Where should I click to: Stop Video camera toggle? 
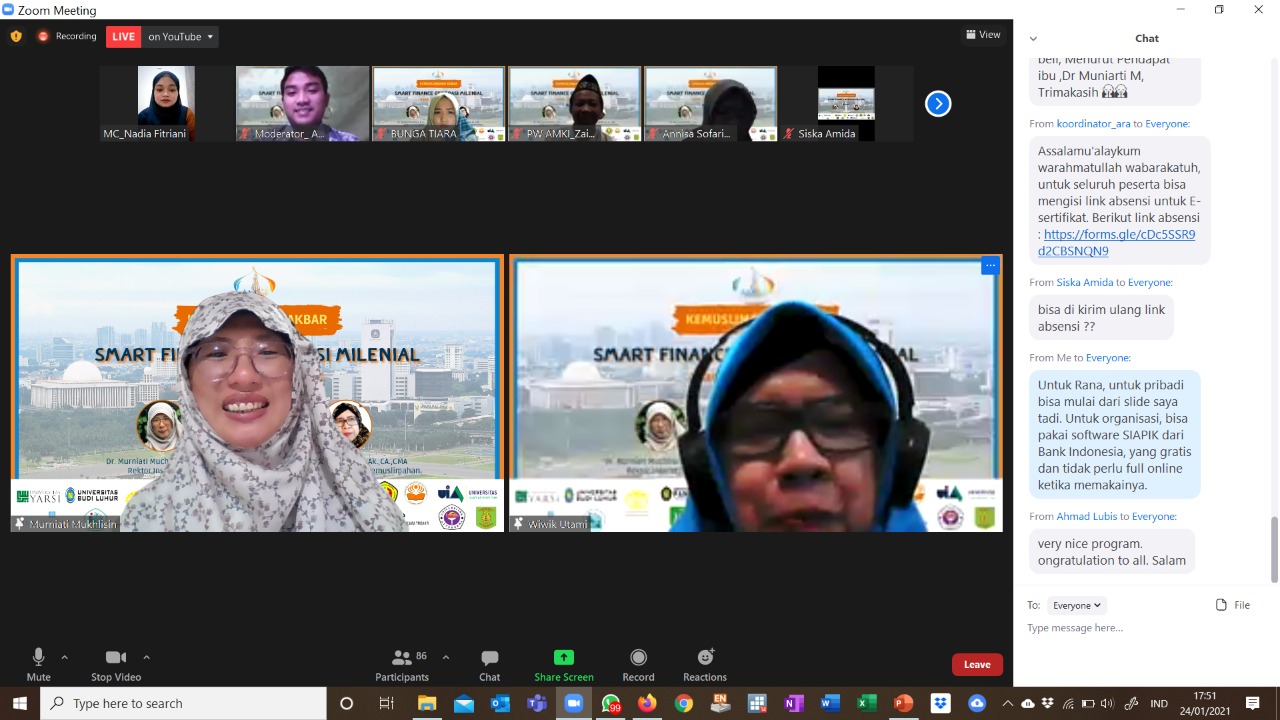[116, 658]
